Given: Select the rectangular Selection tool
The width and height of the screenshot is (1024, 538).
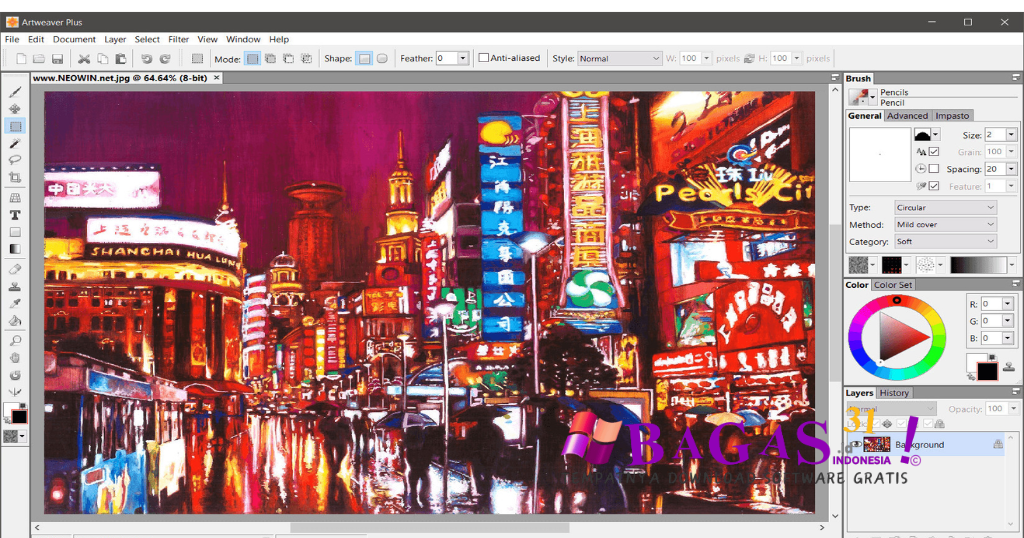Looking at the screenshot, I should [x=15, y=126].
